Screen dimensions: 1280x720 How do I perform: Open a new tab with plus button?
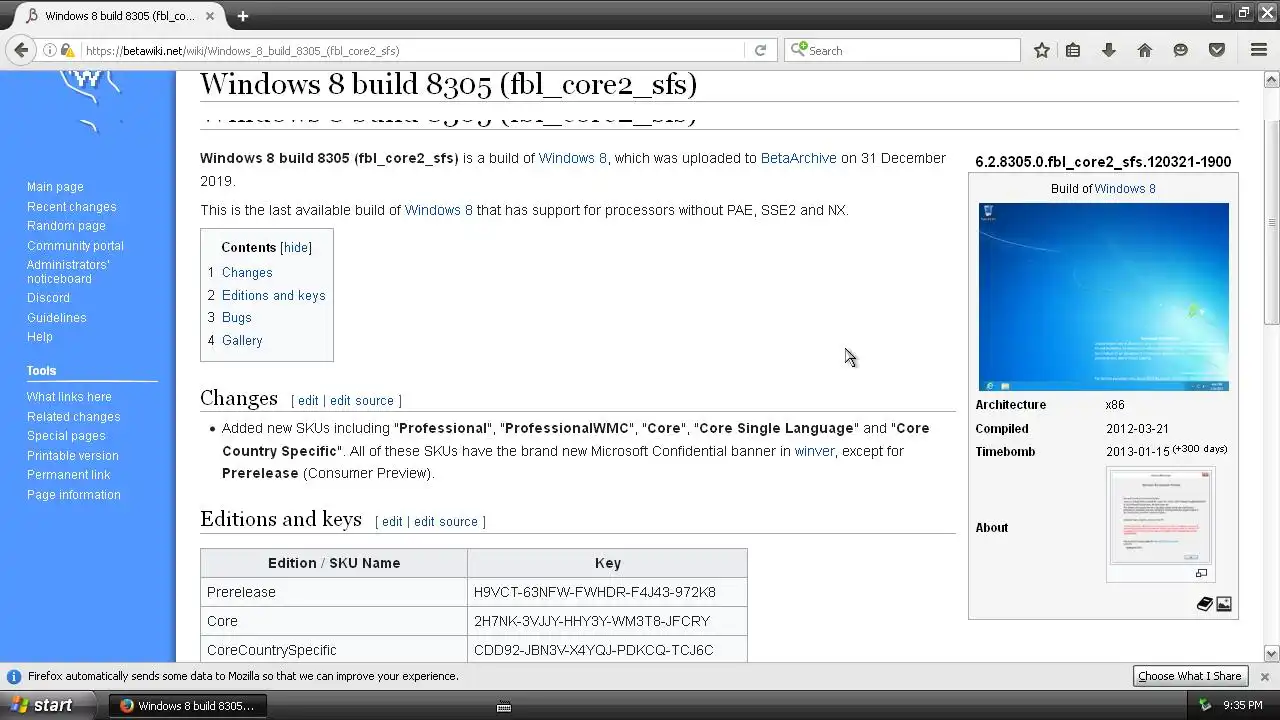tap(243, 16)
